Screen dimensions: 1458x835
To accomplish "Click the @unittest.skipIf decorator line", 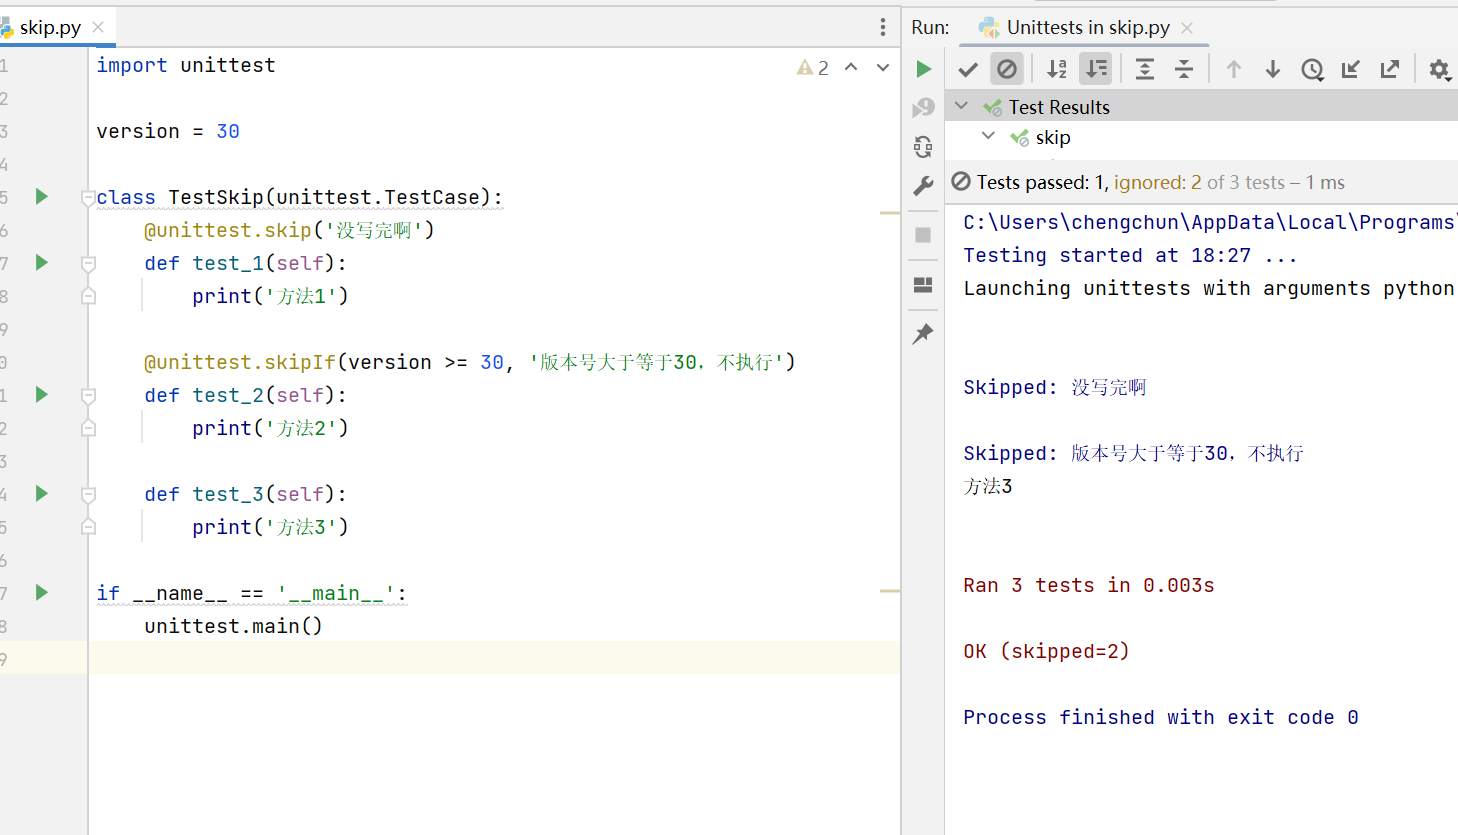I will pos(469,362).
